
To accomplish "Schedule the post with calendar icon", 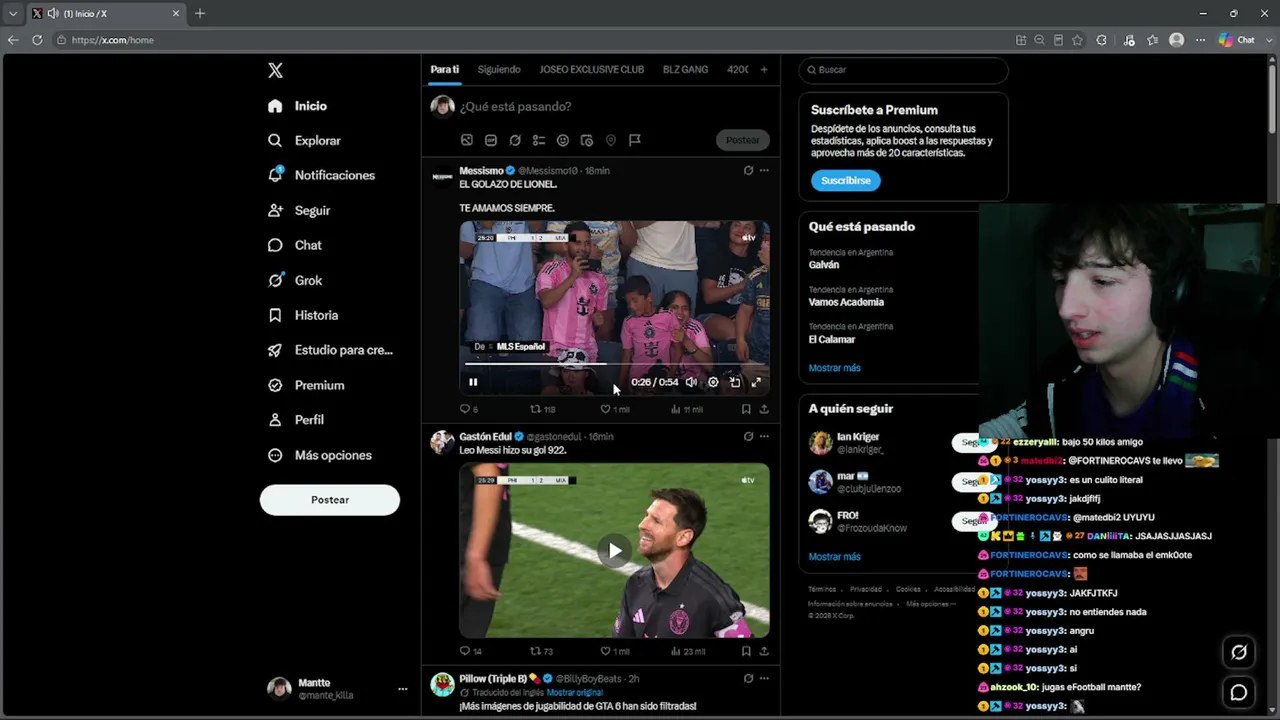I will pos(587,141).
